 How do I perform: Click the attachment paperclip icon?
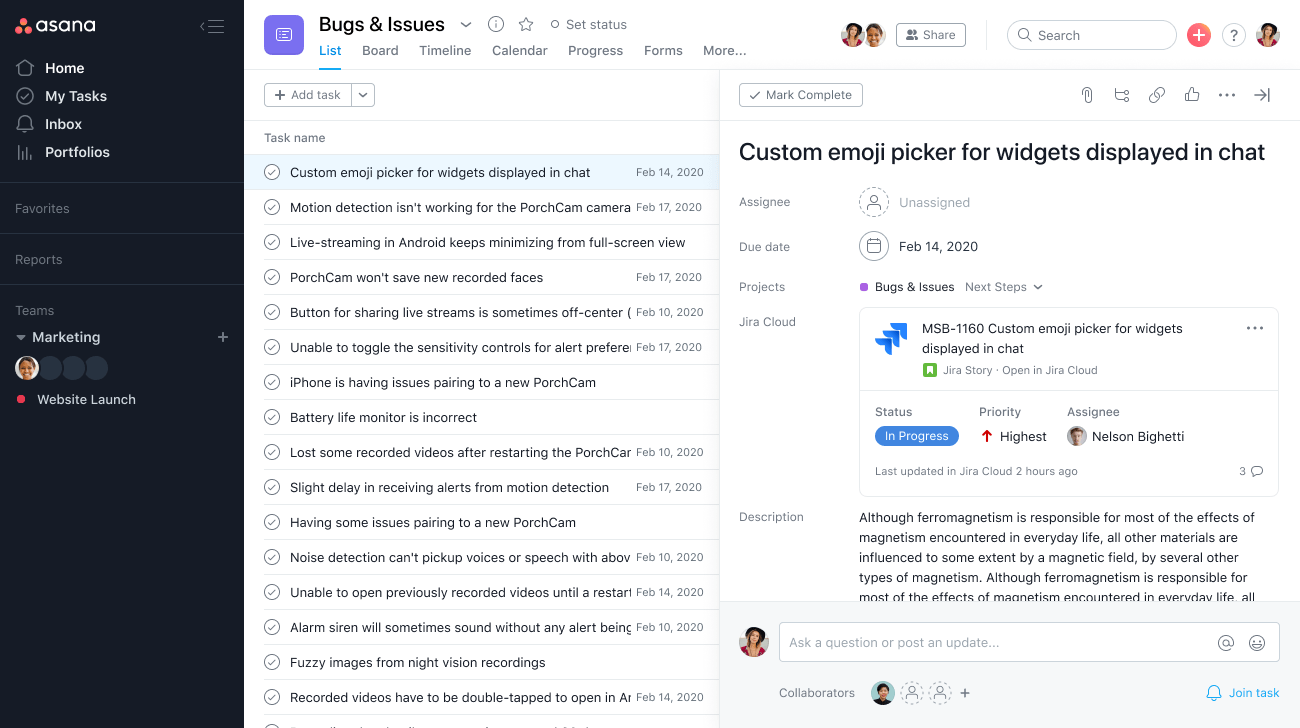click(1087, 95)
